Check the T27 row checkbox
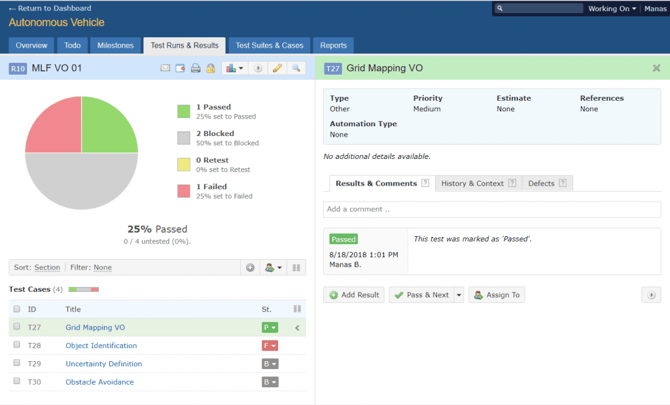 17,327
